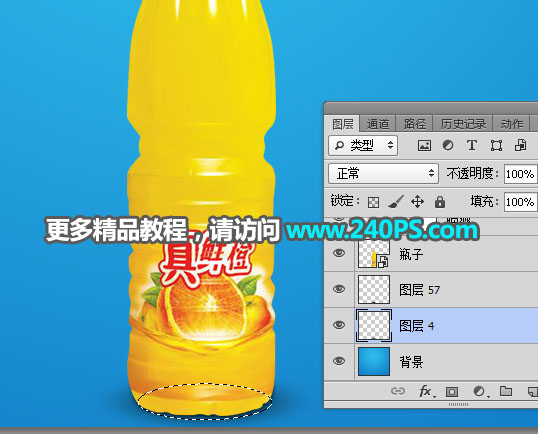Click 不透明度 label
The height and width of the screenshot is (434, 538).
pos(472,174)
